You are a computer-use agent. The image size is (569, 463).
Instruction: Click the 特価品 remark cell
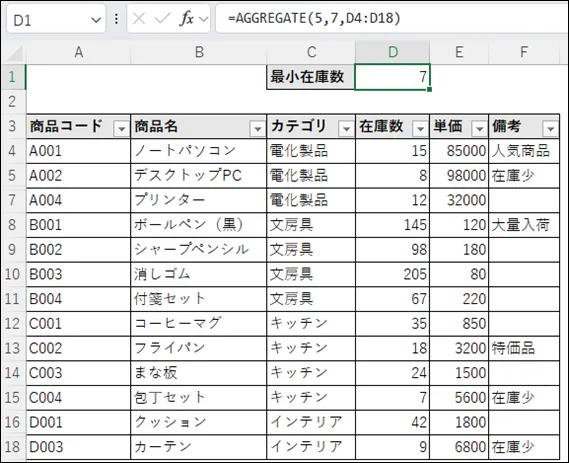coord(524,348)
